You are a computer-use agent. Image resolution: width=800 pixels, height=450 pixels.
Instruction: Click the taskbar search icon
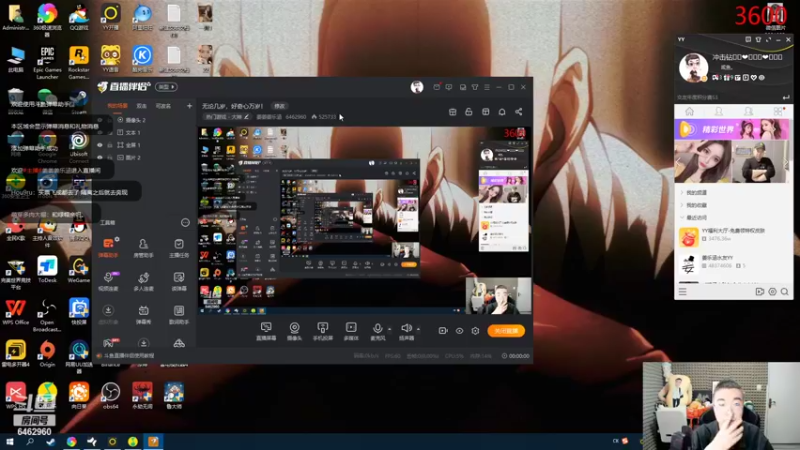pos(30,442)
